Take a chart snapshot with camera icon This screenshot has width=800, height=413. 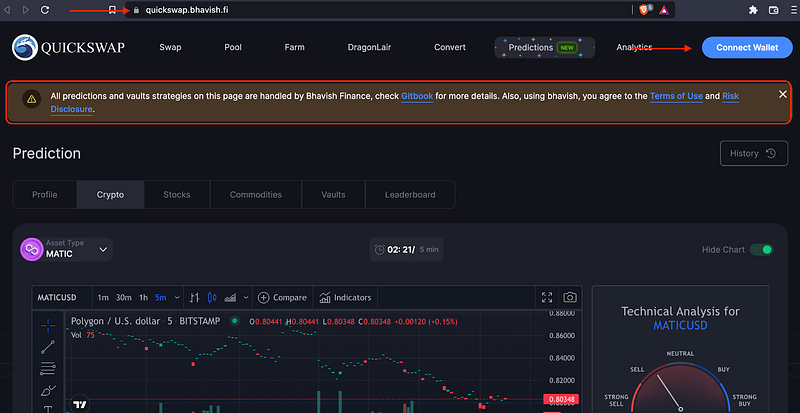point(570,298)
